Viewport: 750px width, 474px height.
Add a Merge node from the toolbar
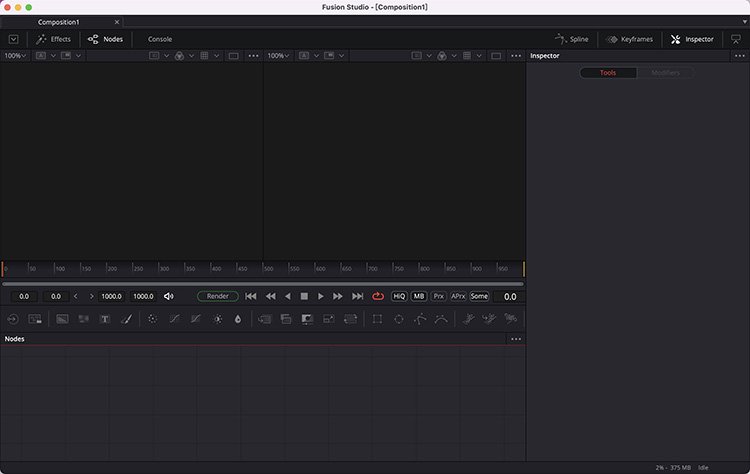265,319
